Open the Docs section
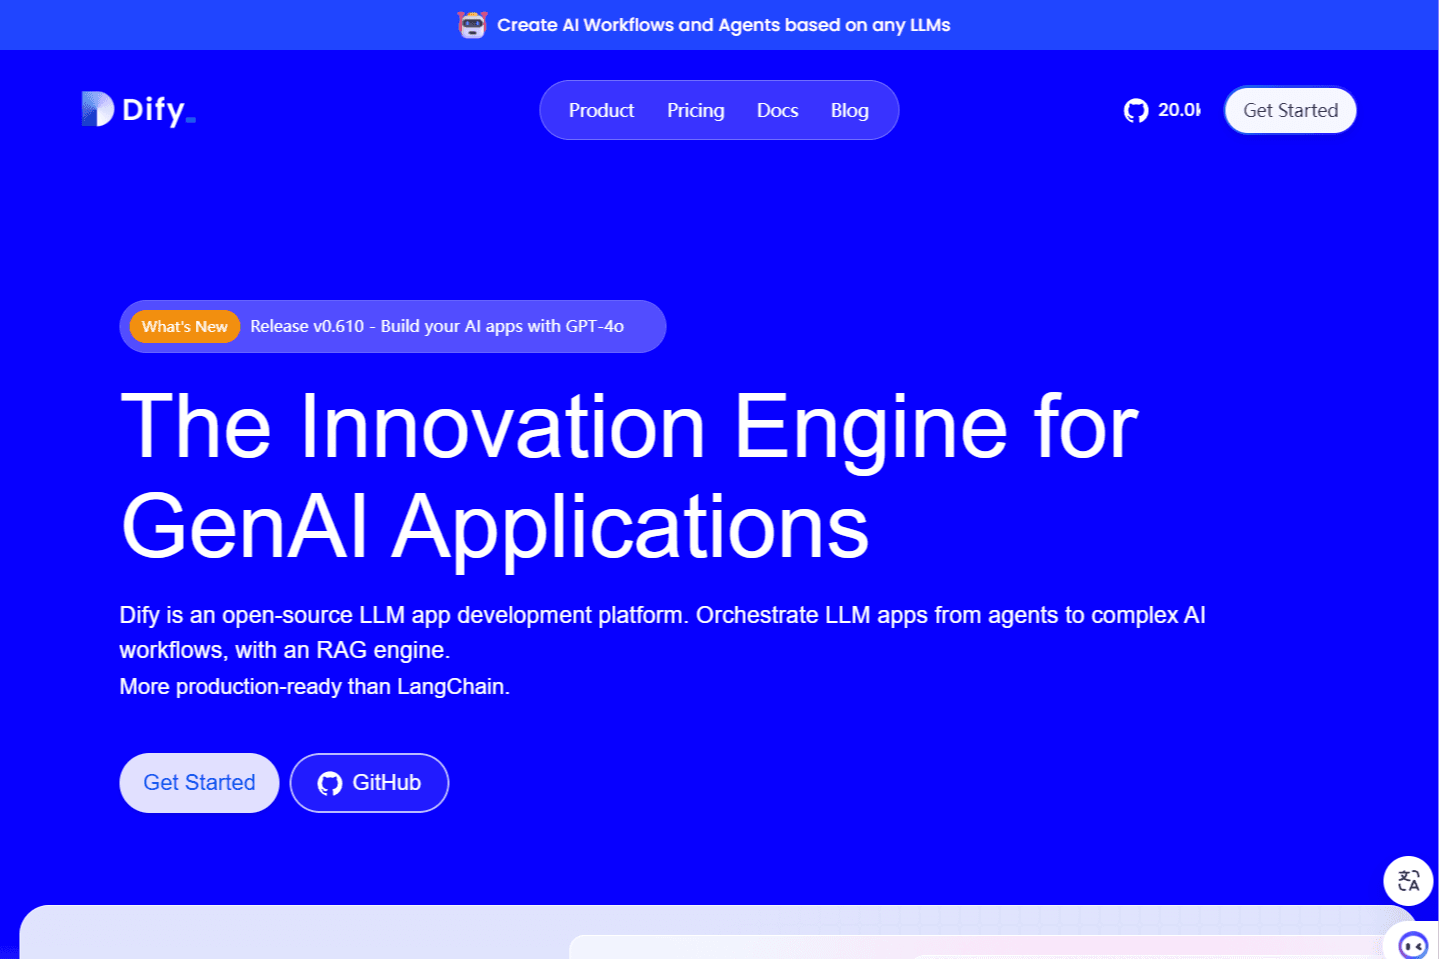 [777, 110]
